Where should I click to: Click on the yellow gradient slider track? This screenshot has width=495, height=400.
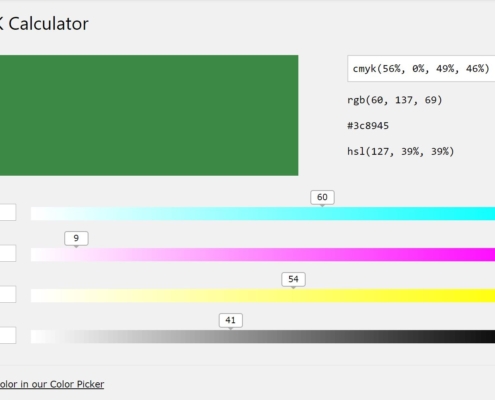point(263,296)
